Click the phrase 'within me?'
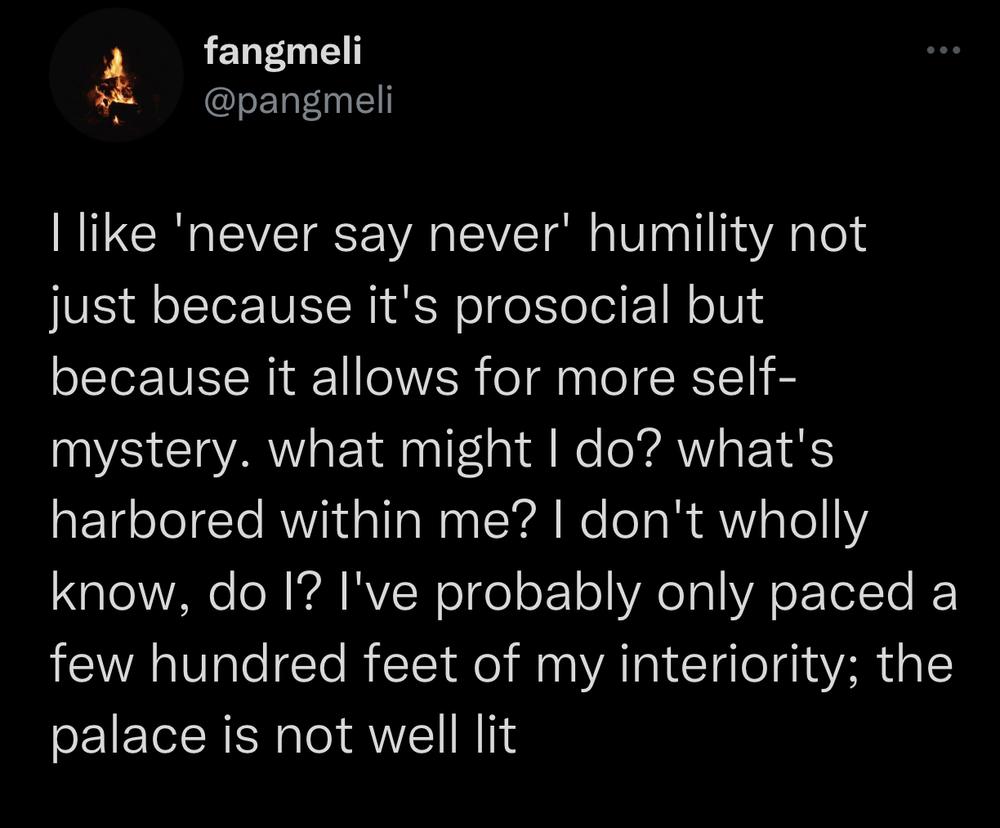1000x828 pixels. 405,520
